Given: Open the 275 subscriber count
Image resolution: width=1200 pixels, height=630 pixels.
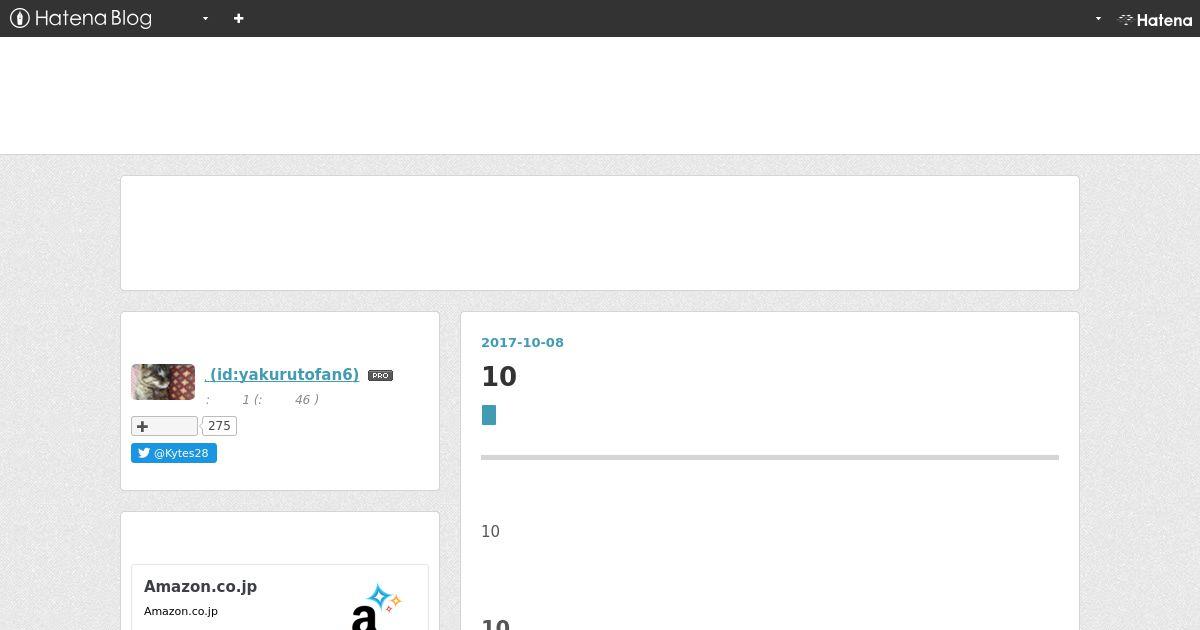Looking at the screenshot, I should [219, 426].
